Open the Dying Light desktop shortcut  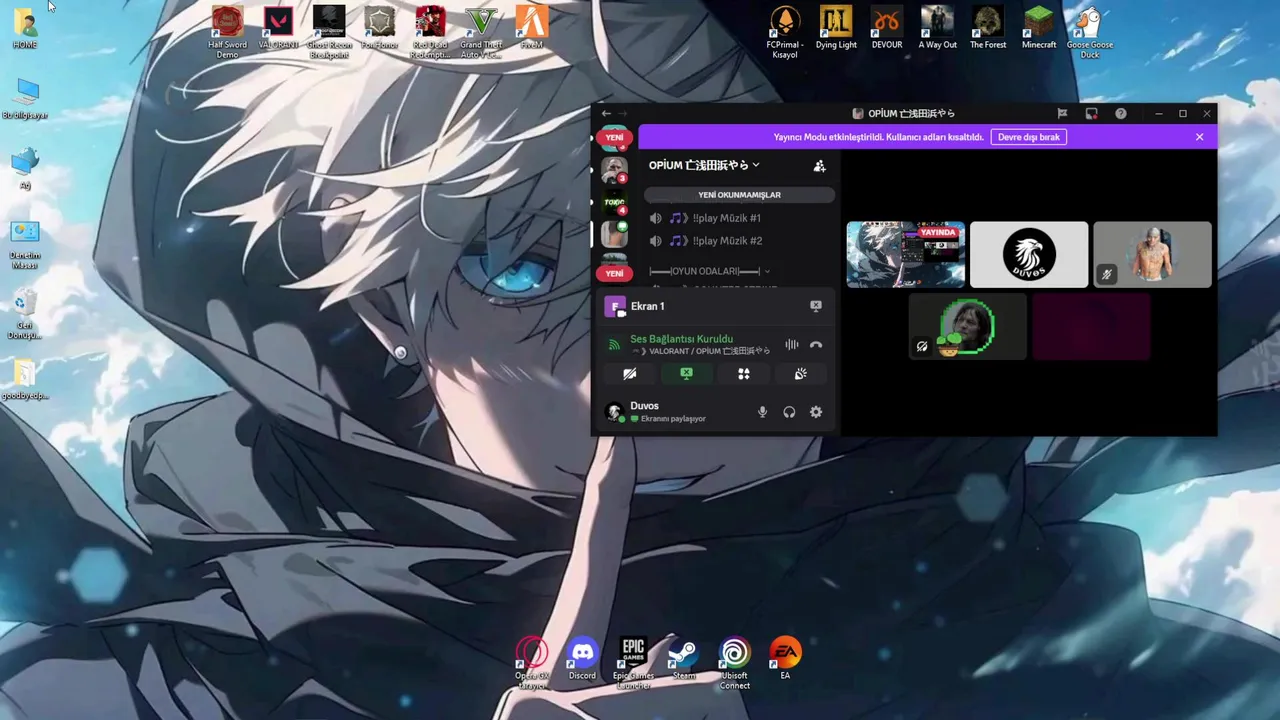coord(836,28)
